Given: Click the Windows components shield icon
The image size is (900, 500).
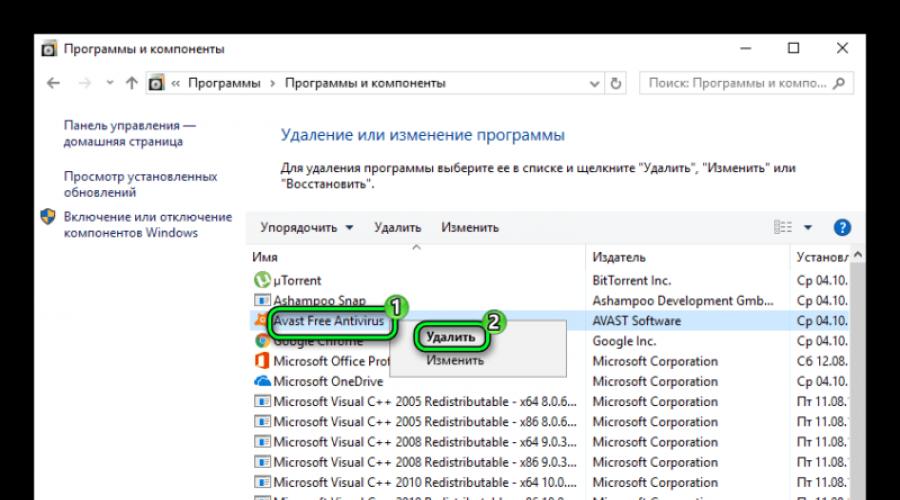Looking at the screenshot, I should (x=48, y=216).
